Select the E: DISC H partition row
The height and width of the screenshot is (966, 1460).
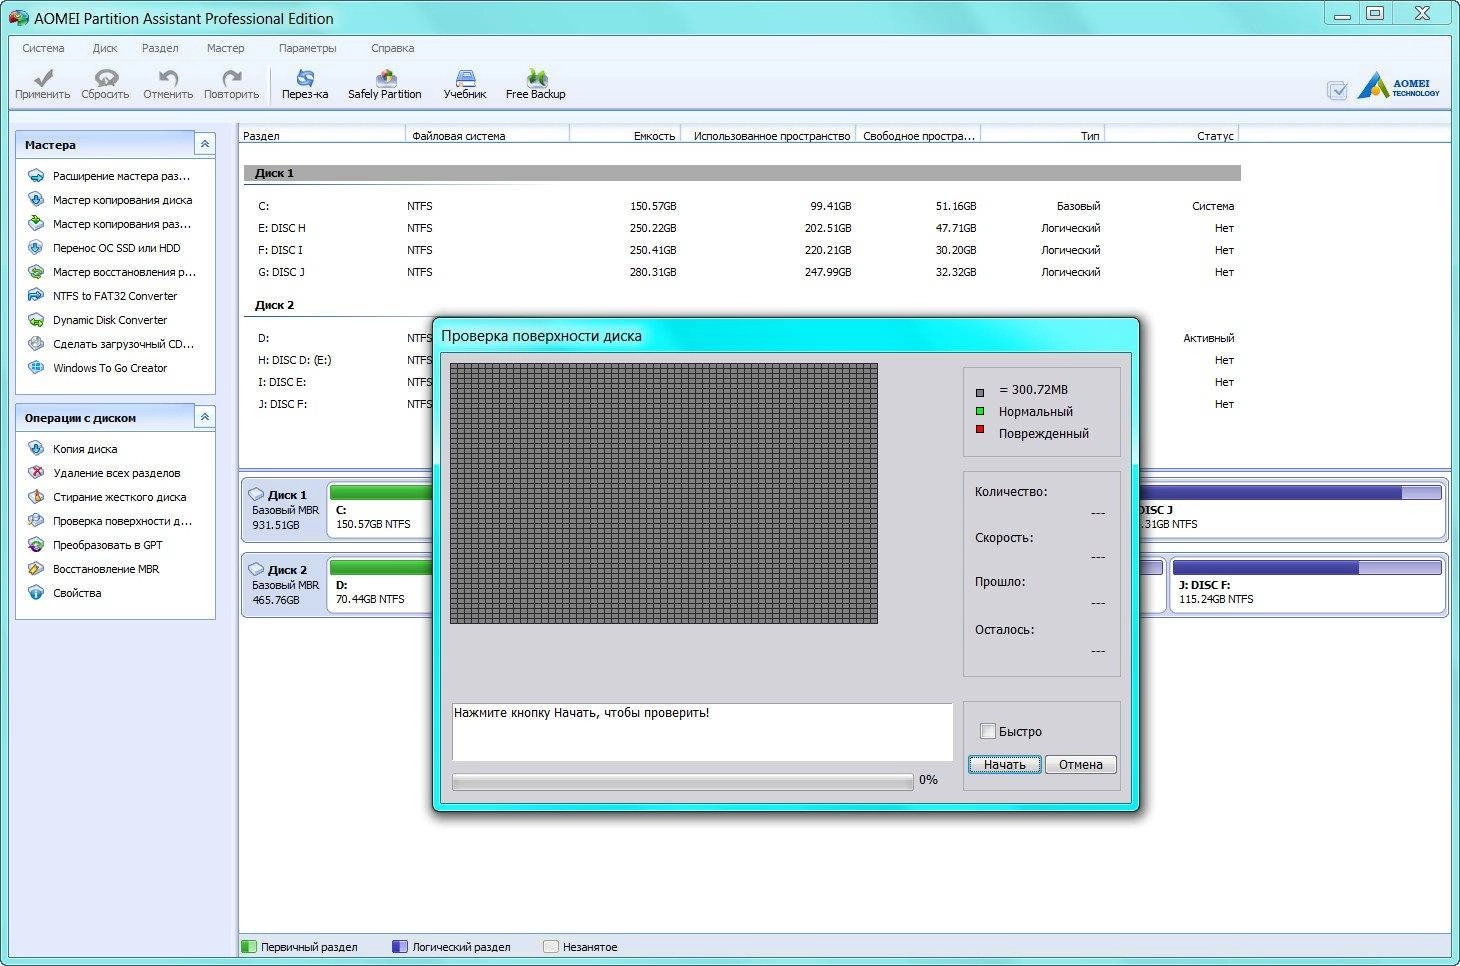(740, 228)
